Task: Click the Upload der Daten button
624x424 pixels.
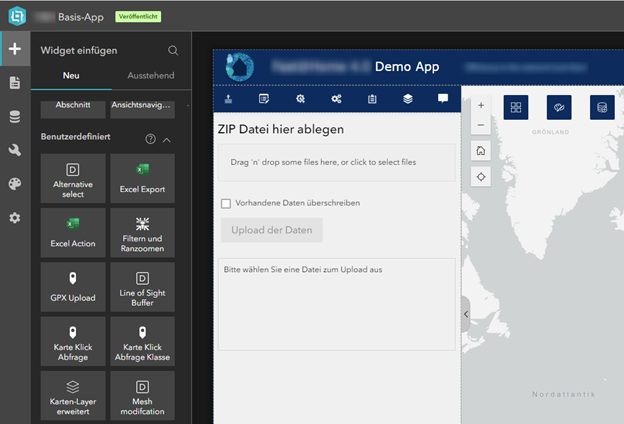Action: pos(272,230)
